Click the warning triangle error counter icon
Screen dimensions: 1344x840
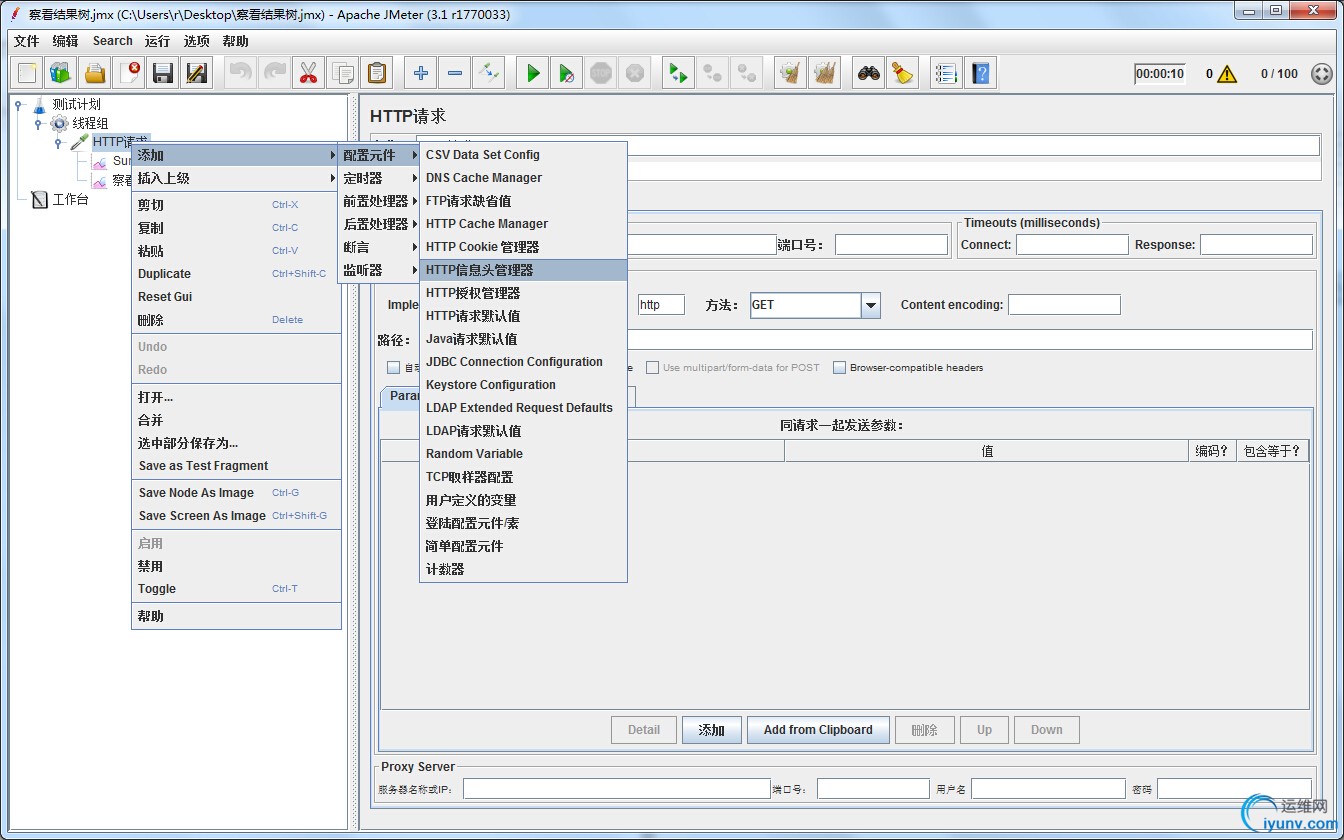1227,74
